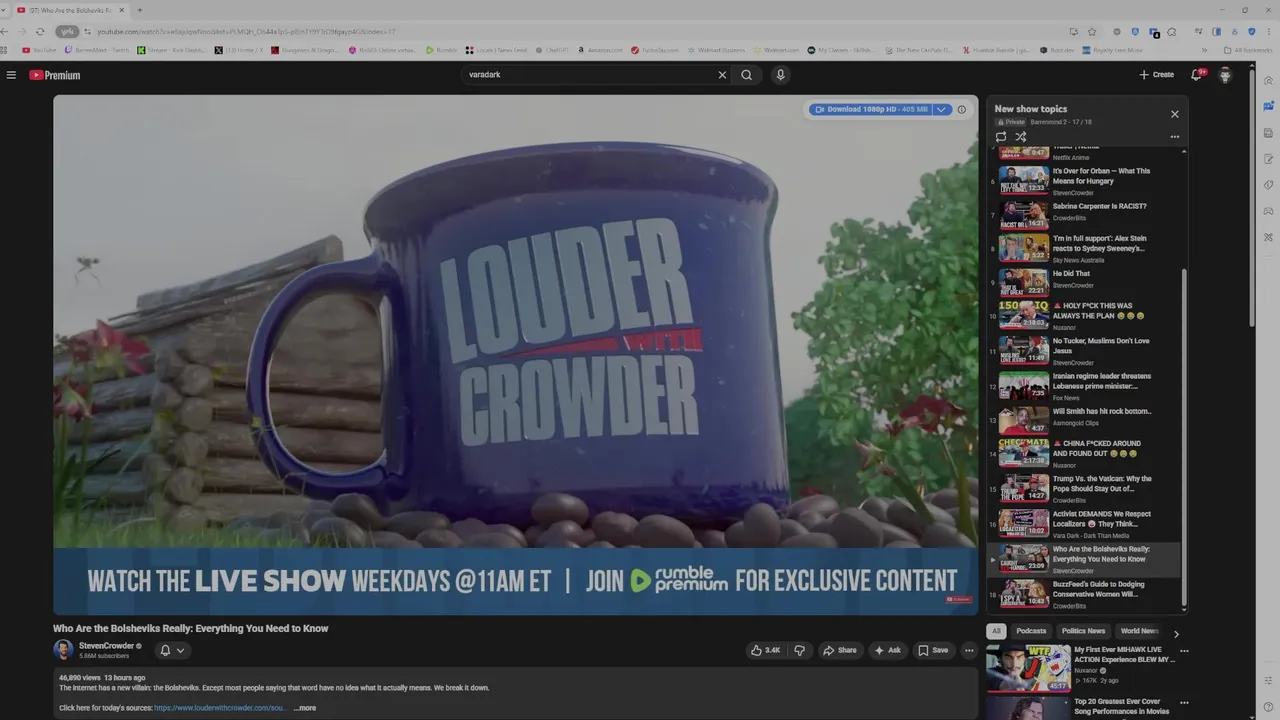Viewport: 1280px width, 720px height.
Task: Select the Podcasts filter chip
Action: [x=1031, y=631]
